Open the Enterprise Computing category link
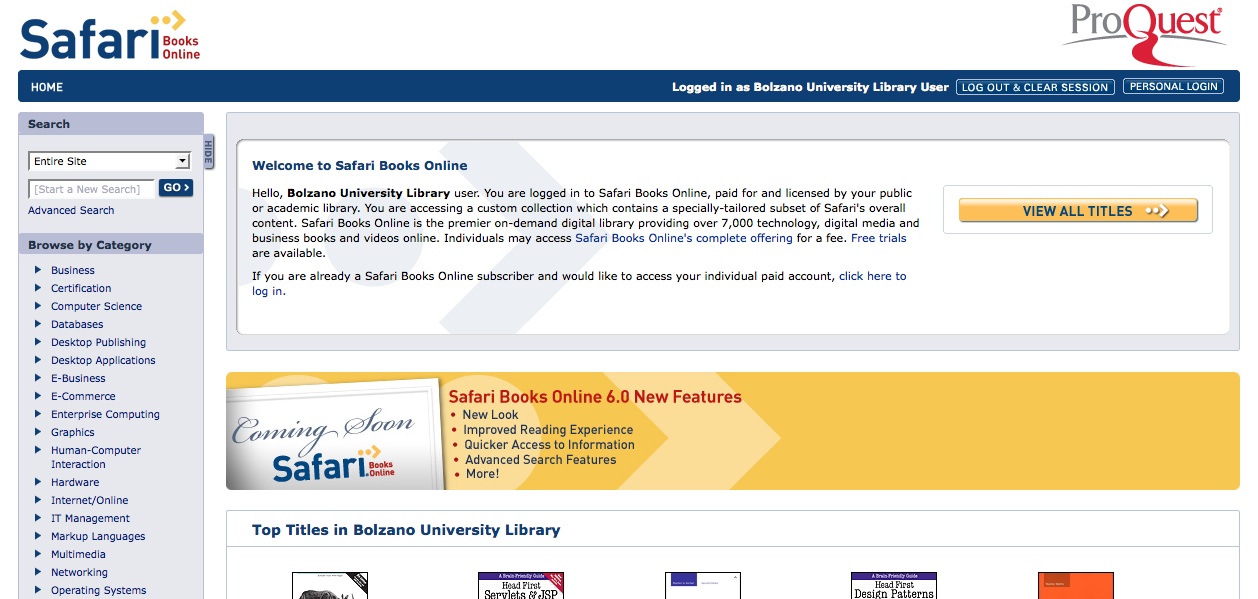Image resolution: width=1258 pixels, height=599 pixels. 105,414
